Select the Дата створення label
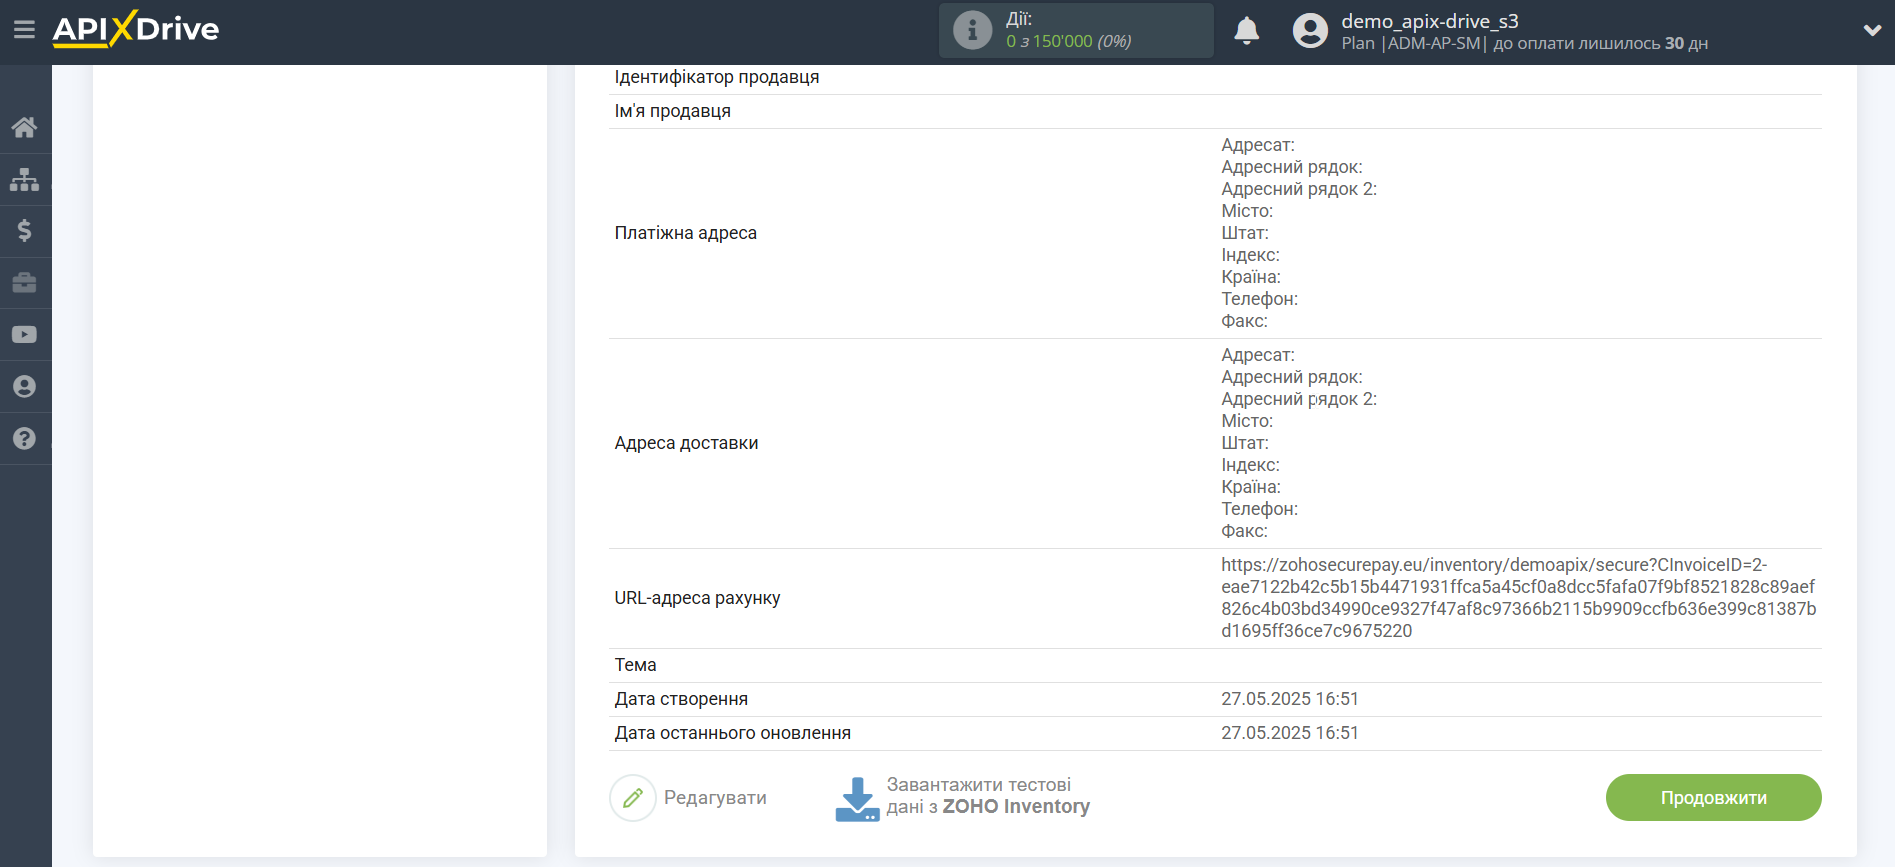Viewport: 1895px width, 867px height. pyautogui.click(x=681, y=699)
